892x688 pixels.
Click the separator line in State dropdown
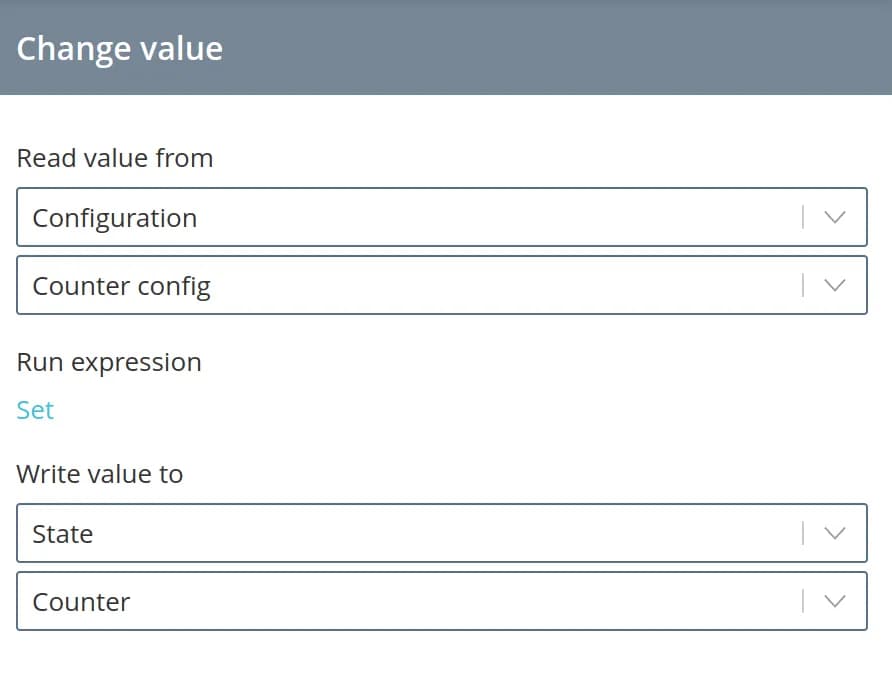click(802, 533)
